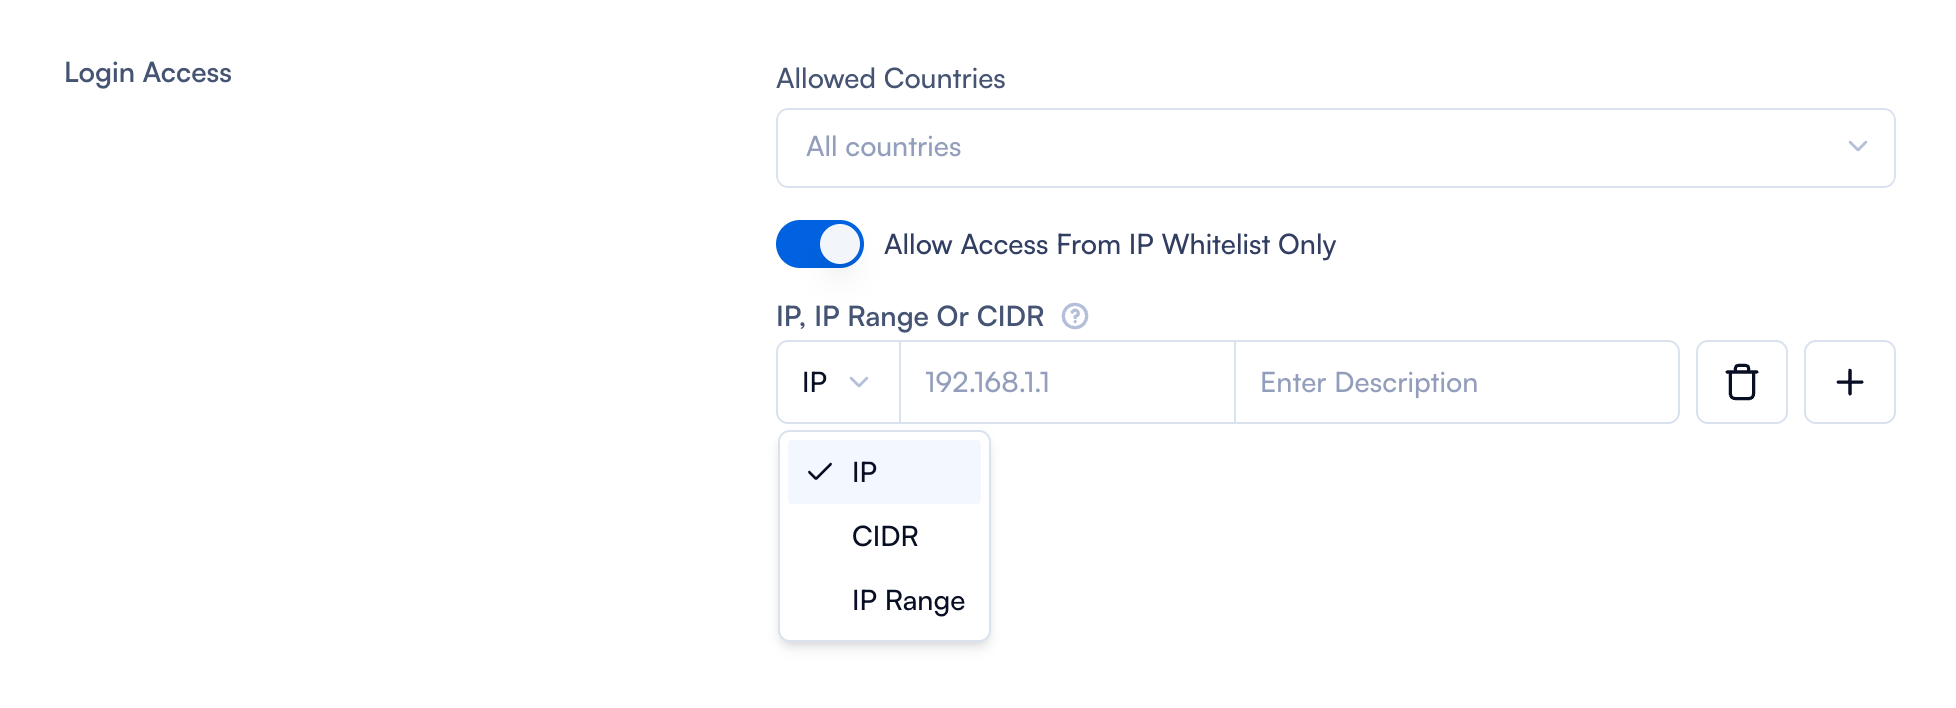Focus the Enter Description field

pos(1455,382)
